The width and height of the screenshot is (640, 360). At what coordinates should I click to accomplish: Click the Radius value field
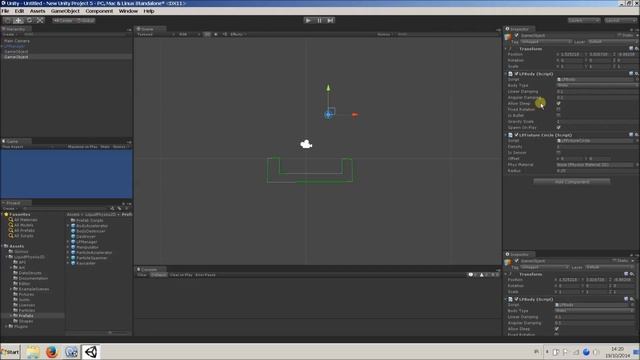click(597, 171)
